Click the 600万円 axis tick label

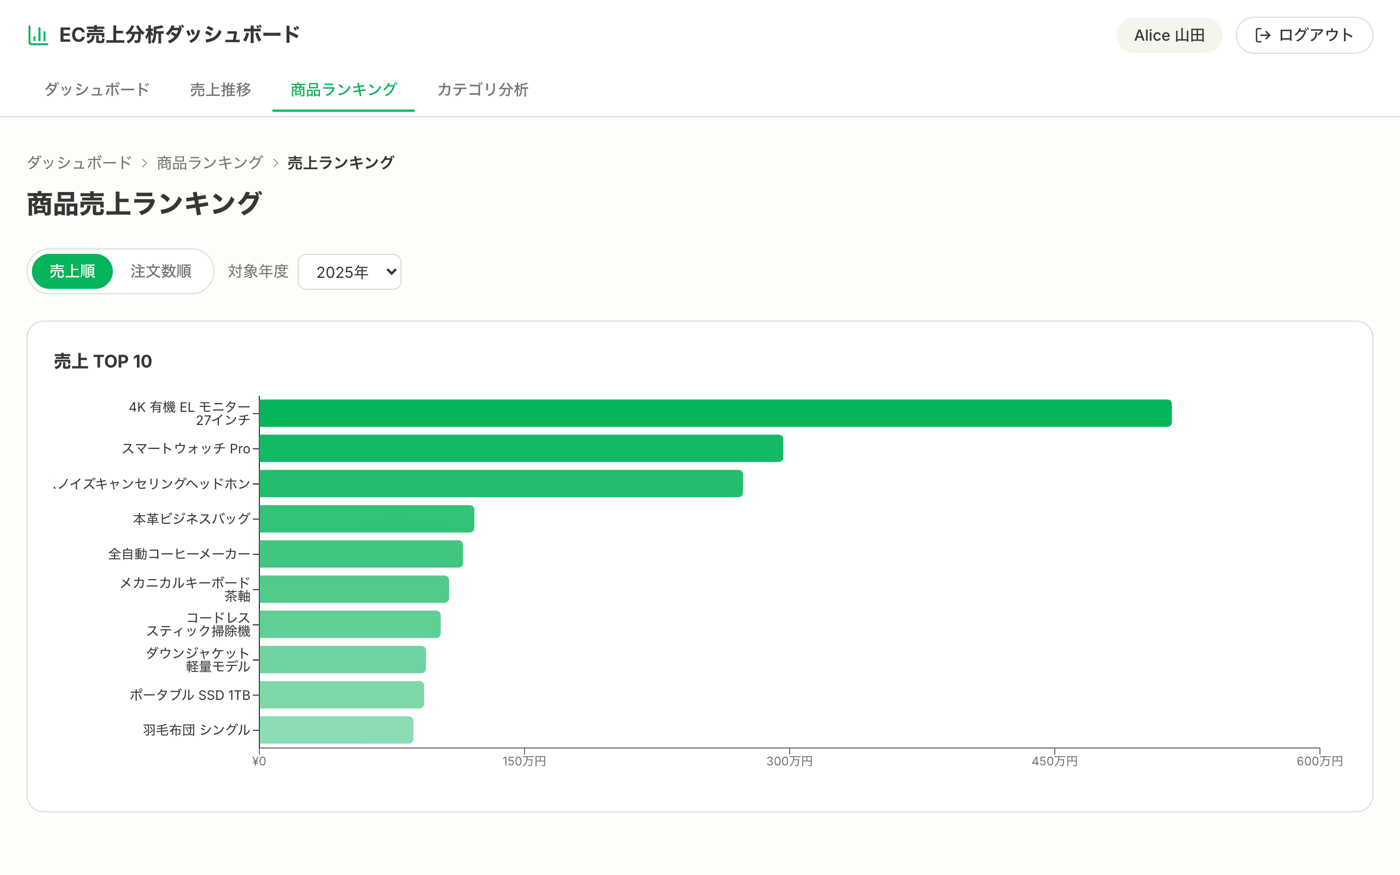[1320, 762]
